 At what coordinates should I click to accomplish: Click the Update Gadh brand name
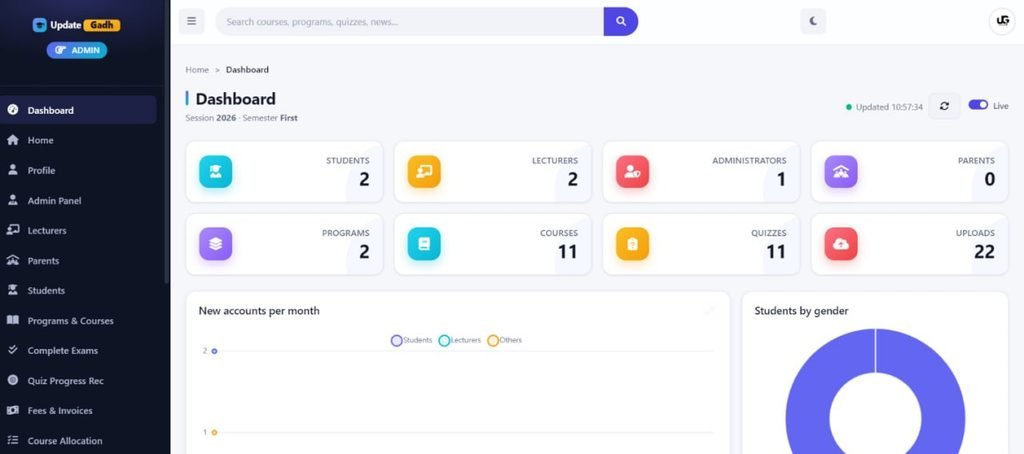(x=85, y=25)
